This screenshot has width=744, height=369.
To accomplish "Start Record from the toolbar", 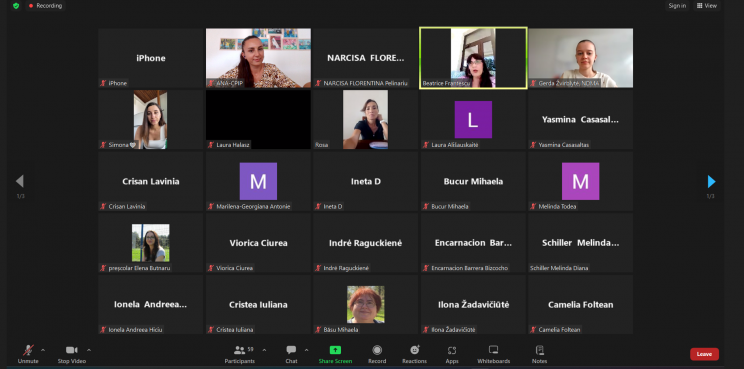I will click(377, 354).
